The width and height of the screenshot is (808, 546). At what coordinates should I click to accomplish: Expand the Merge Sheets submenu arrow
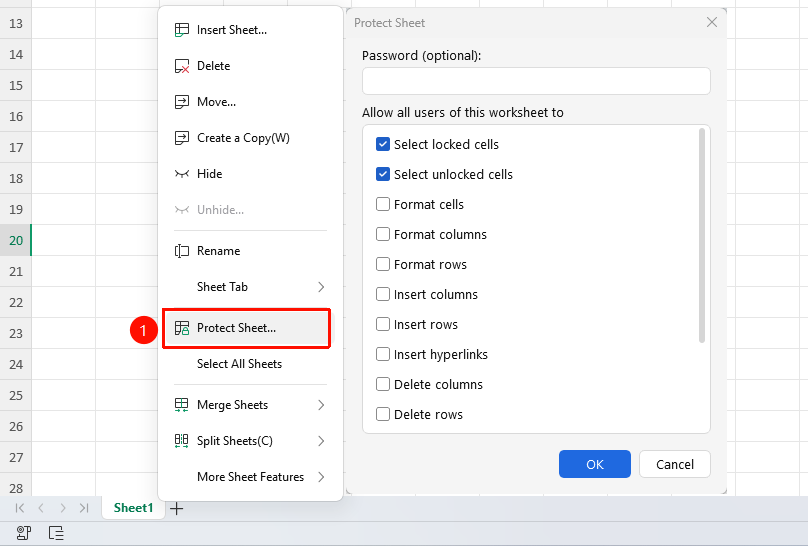(321, 405)
